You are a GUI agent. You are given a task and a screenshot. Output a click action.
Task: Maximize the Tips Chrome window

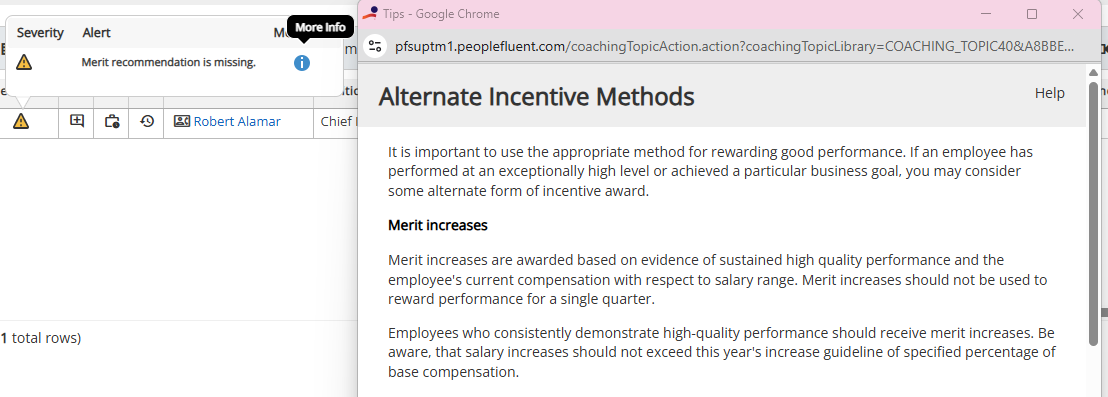[x=1032, y=14]
